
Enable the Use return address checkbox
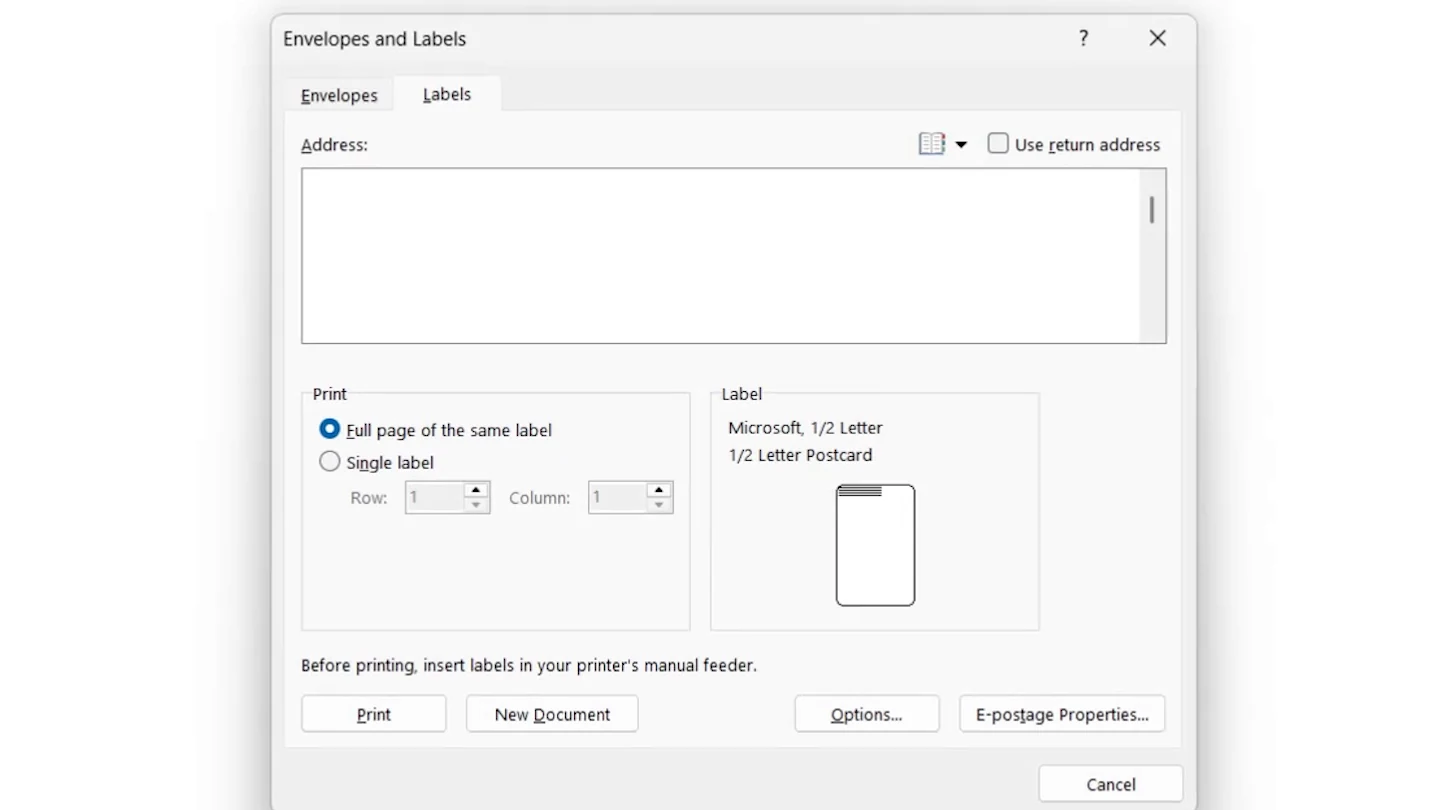coord(998,143)
